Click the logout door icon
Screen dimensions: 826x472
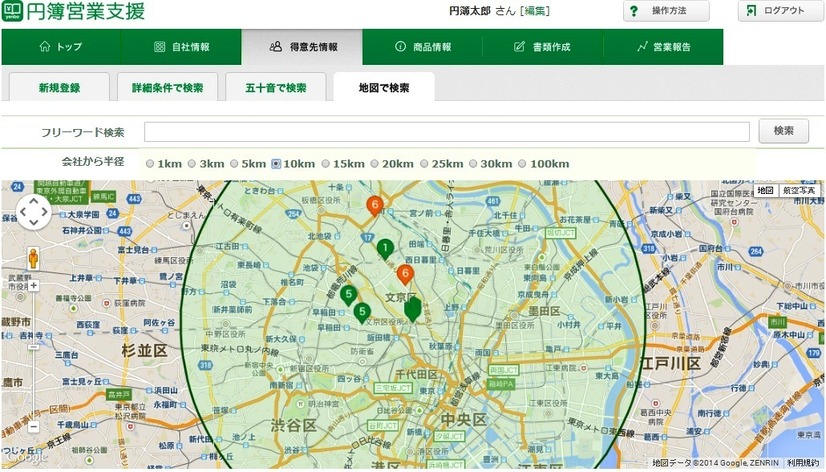[751, 11]
